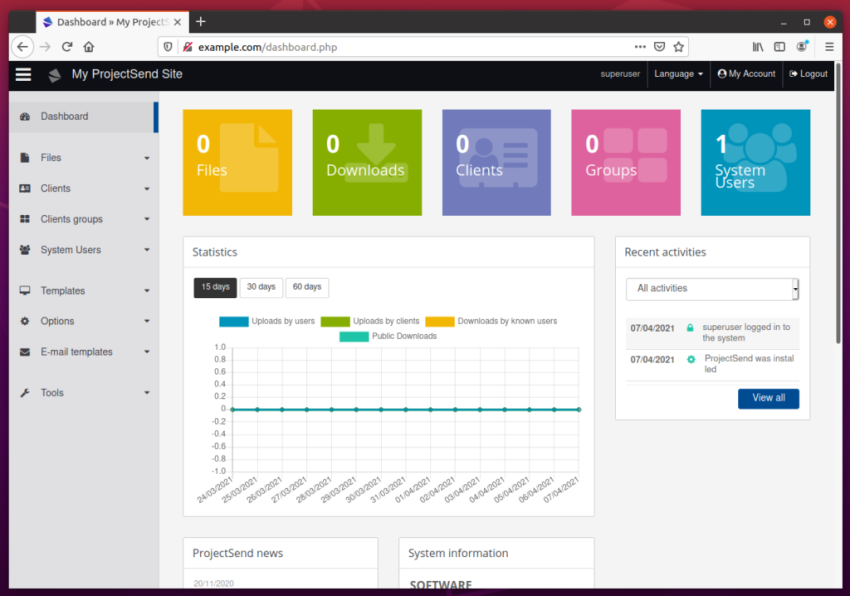Open the yellow Files stat card
Viewport: 850px width, 596px height.
(237, 163)
